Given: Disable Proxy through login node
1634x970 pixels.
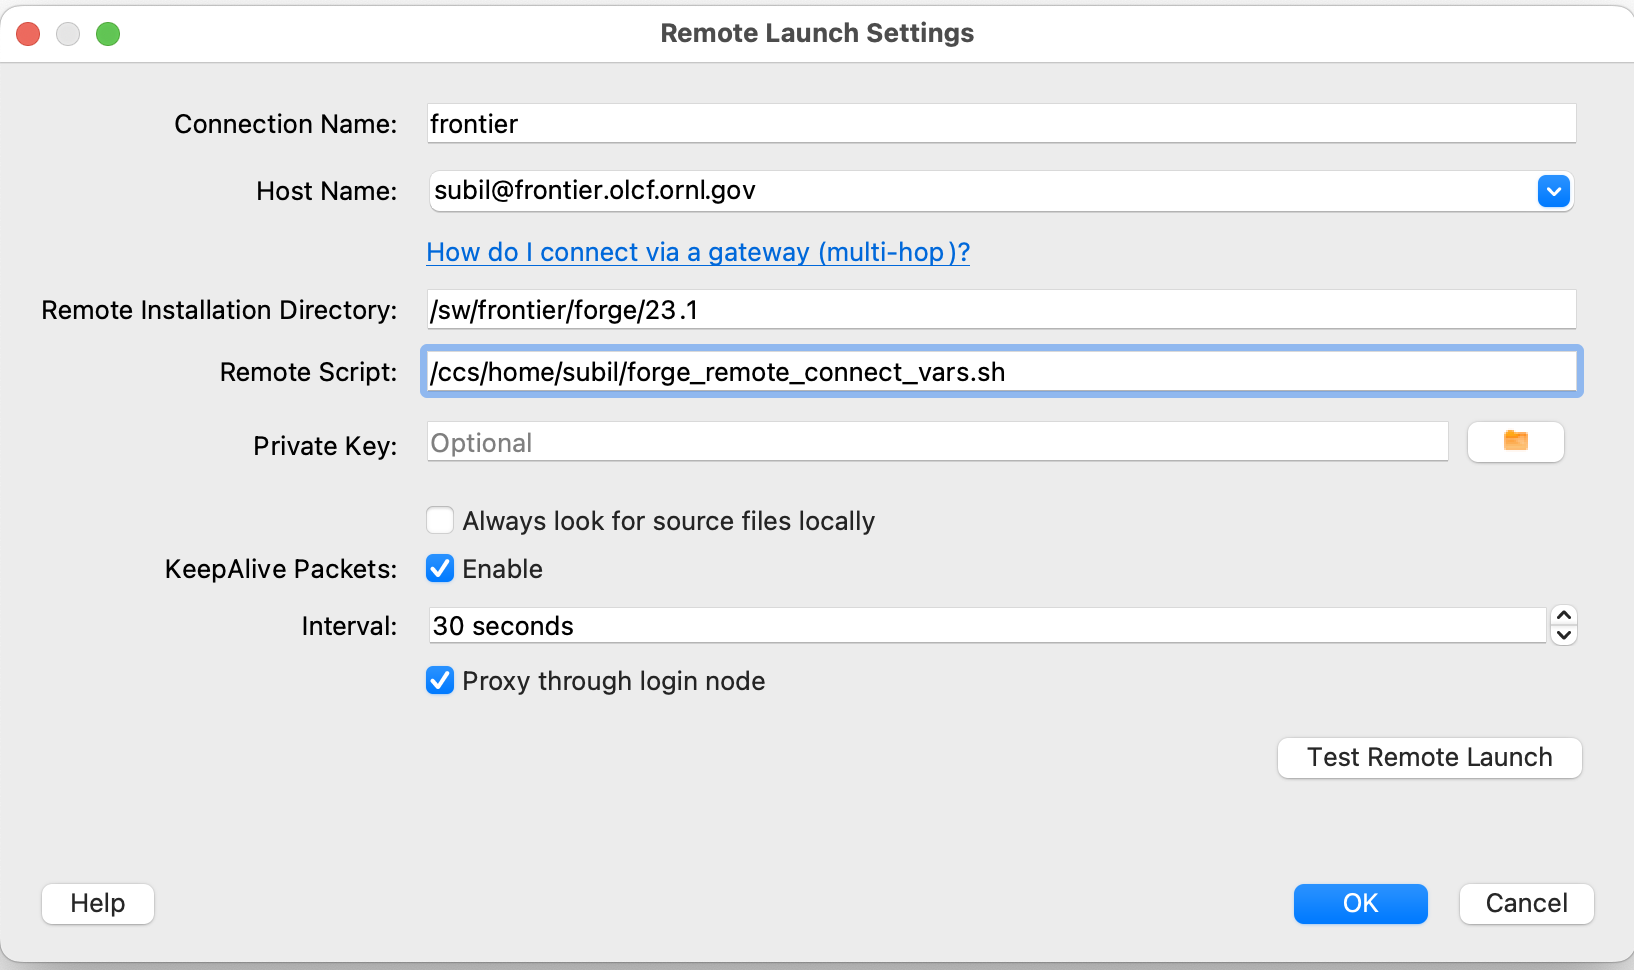Looking at the screenshot, I should [x=440, y=681].
